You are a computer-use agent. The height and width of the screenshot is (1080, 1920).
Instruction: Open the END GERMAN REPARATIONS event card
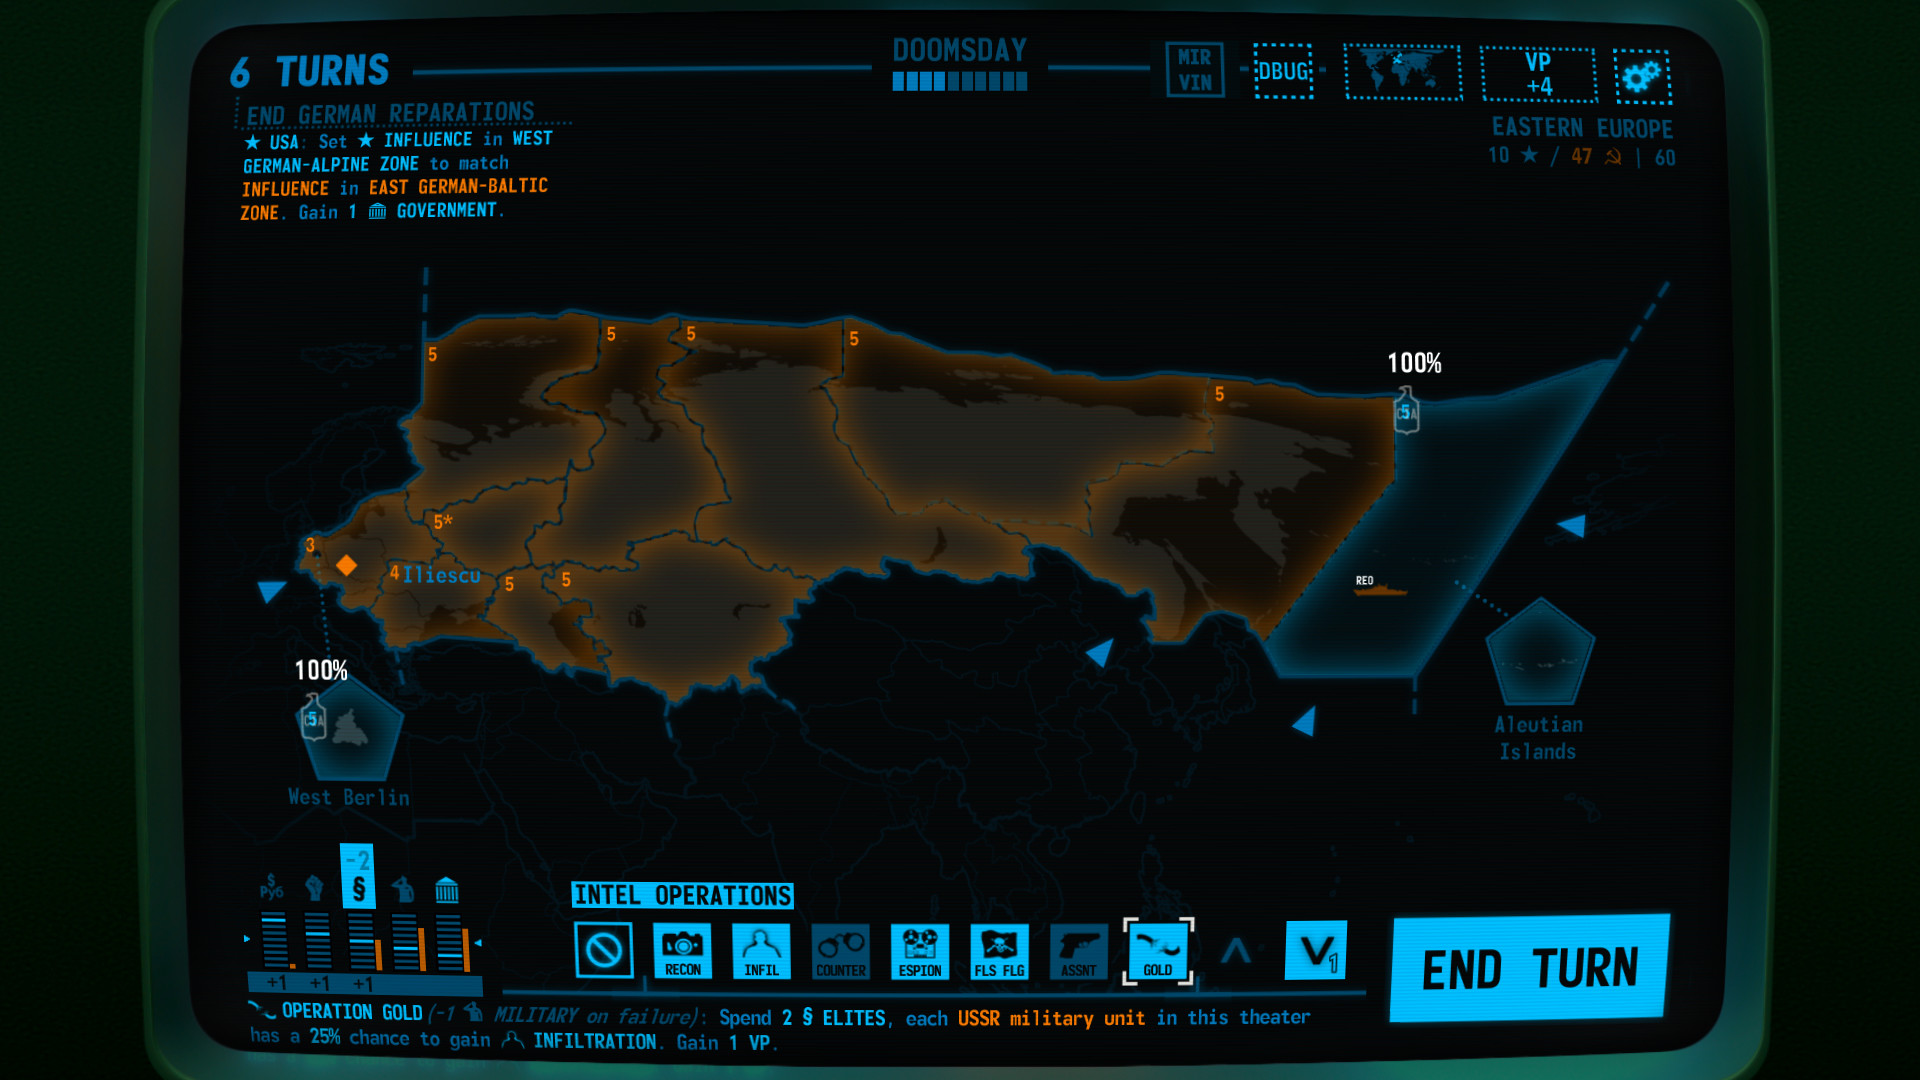tap(392, 113)
